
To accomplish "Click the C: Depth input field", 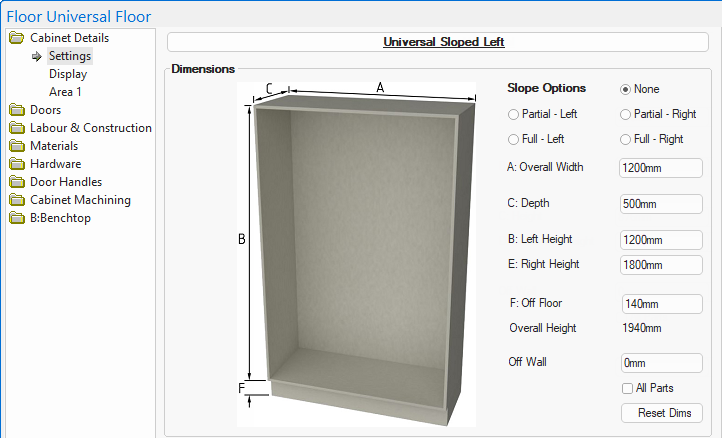I will 661,204.
